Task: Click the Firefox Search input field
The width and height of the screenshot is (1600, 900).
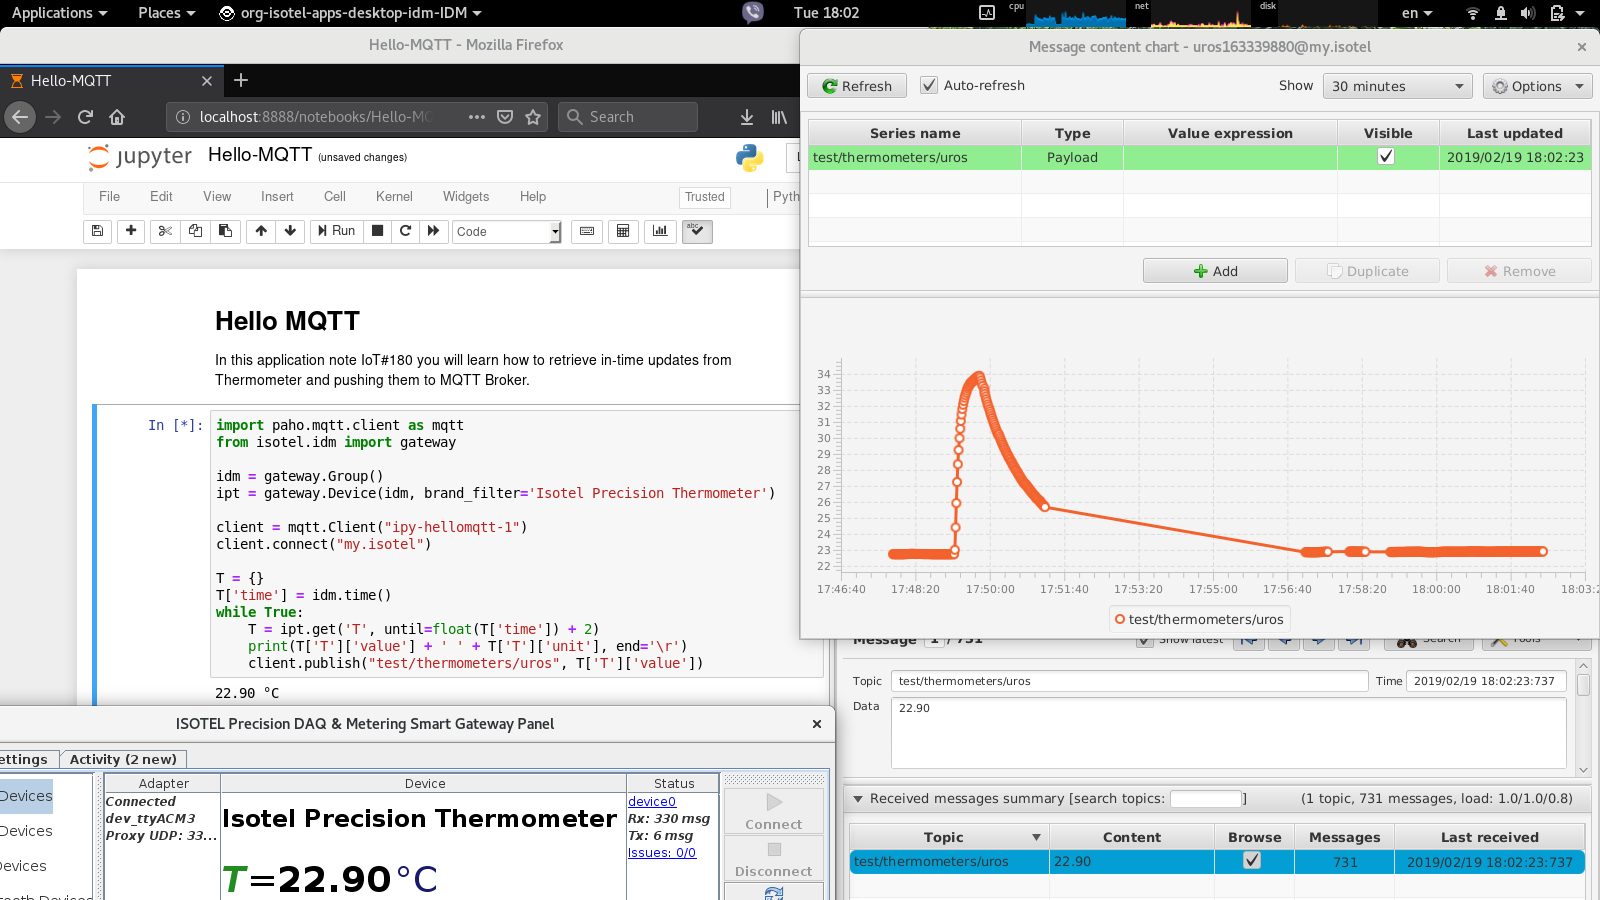Action: tap(628, 117)
